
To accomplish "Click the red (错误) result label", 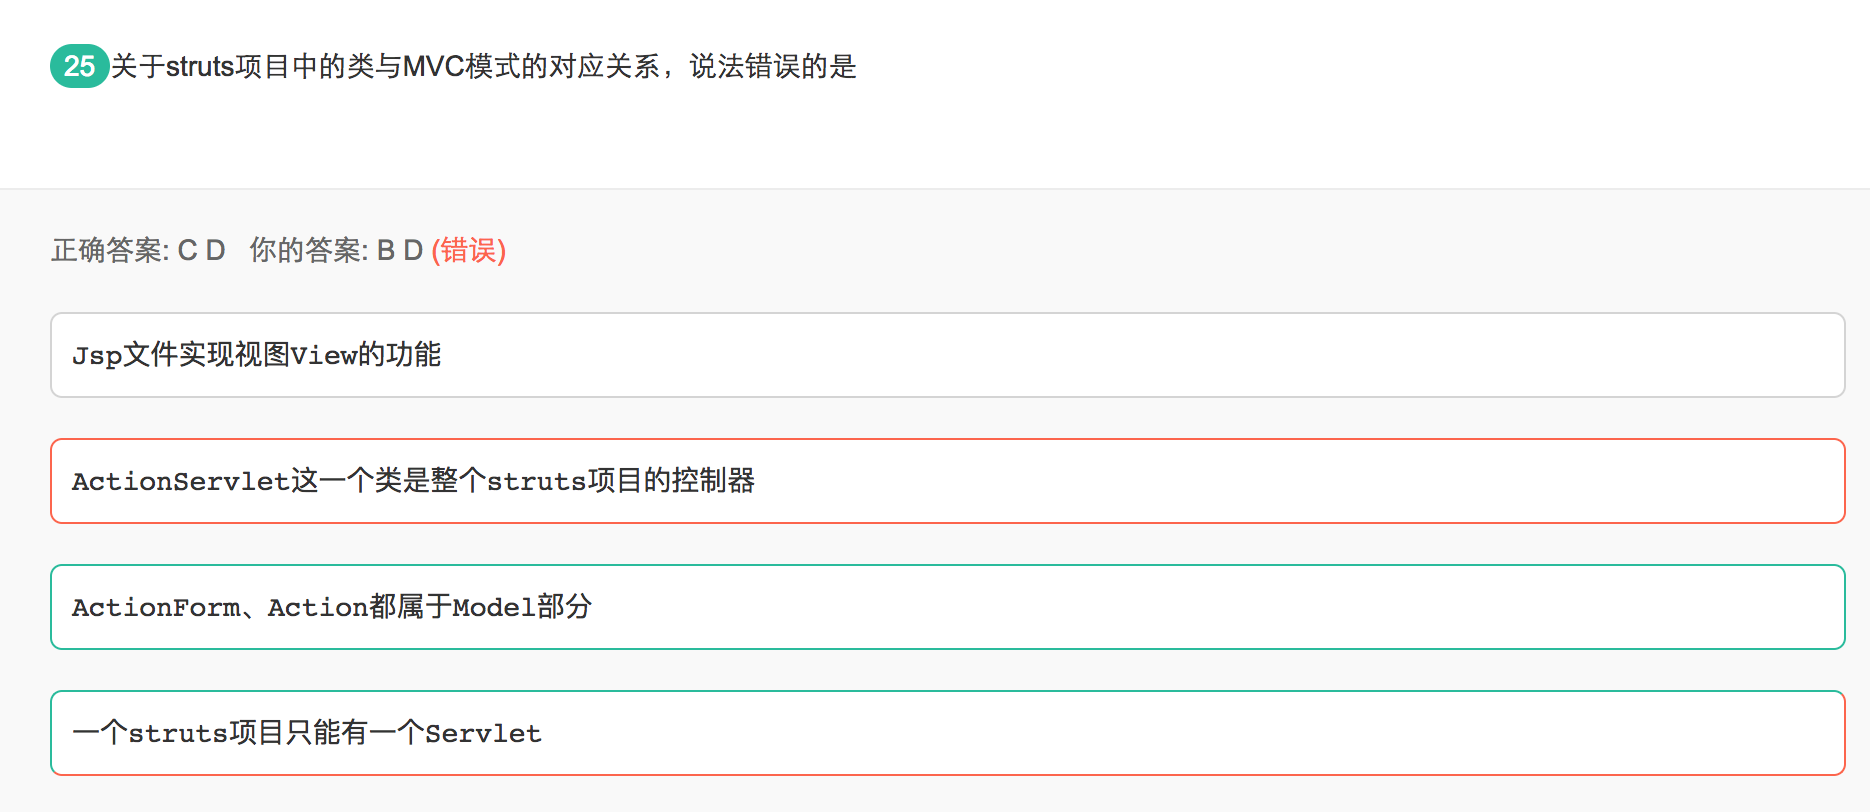I will pos(468,250).
